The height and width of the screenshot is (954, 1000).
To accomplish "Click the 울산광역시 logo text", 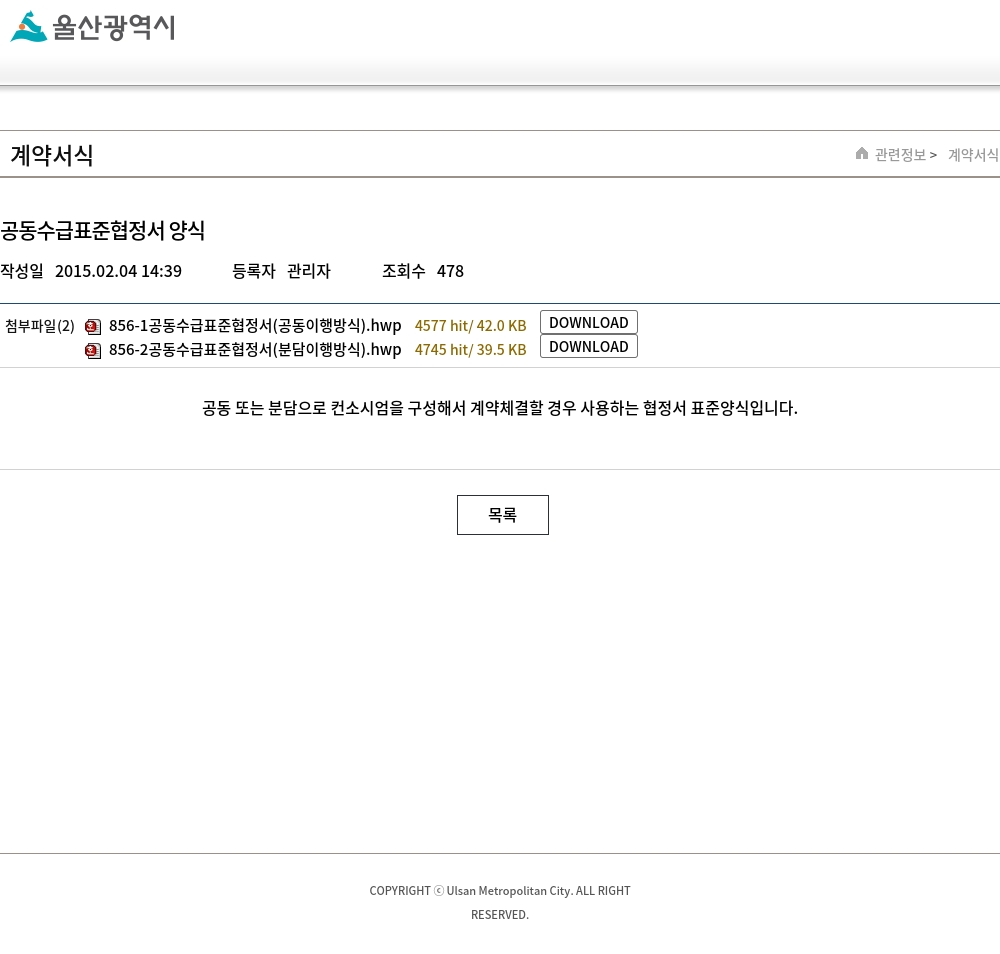I will 113,27.
